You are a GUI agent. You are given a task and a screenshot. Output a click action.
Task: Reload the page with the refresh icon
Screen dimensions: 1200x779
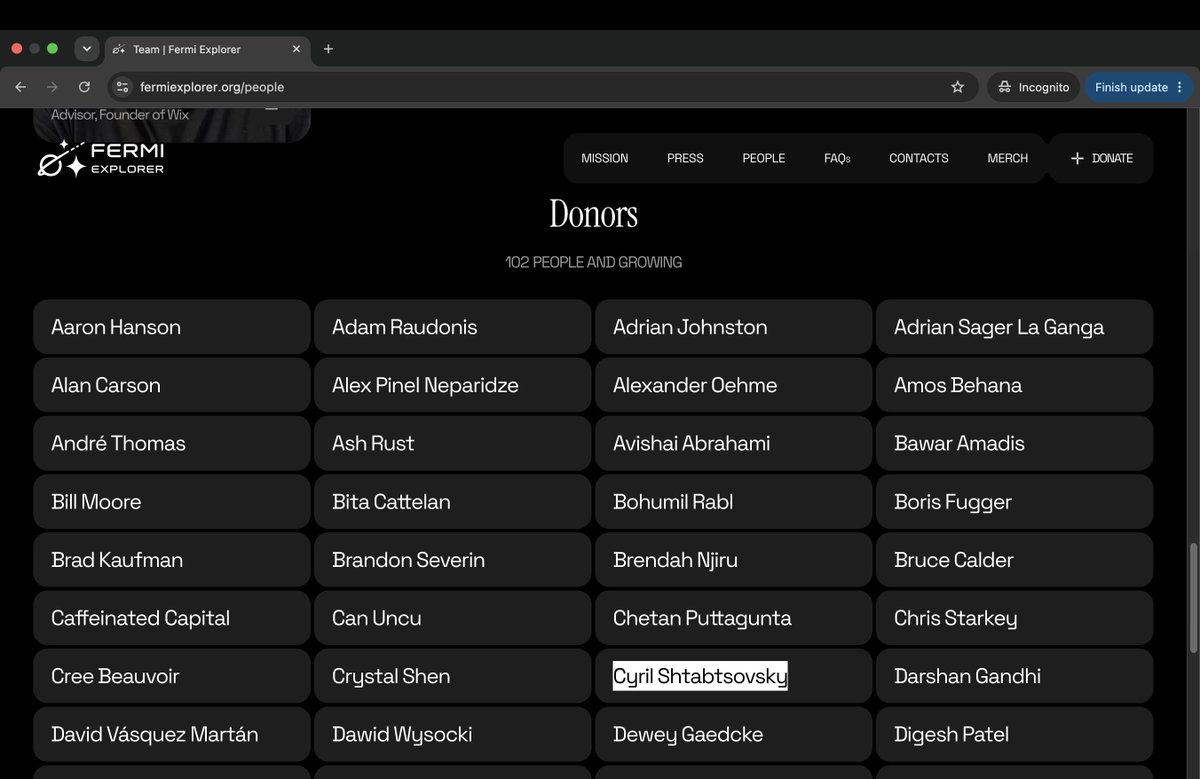pos(84,87)
